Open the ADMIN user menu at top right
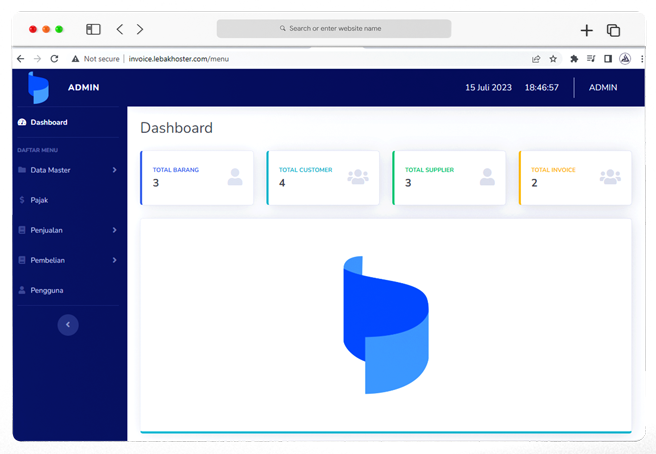Image resolution: width=656 pixels, height=454 pixels. pos(603,88)
